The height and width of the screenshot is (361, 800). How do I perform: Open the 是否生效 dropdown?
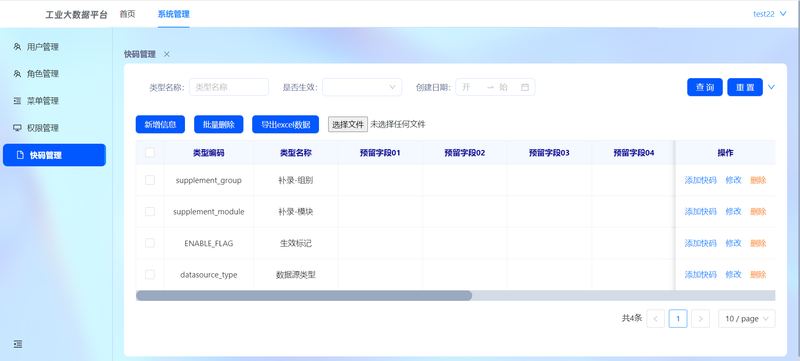click(x=362, y=87)
